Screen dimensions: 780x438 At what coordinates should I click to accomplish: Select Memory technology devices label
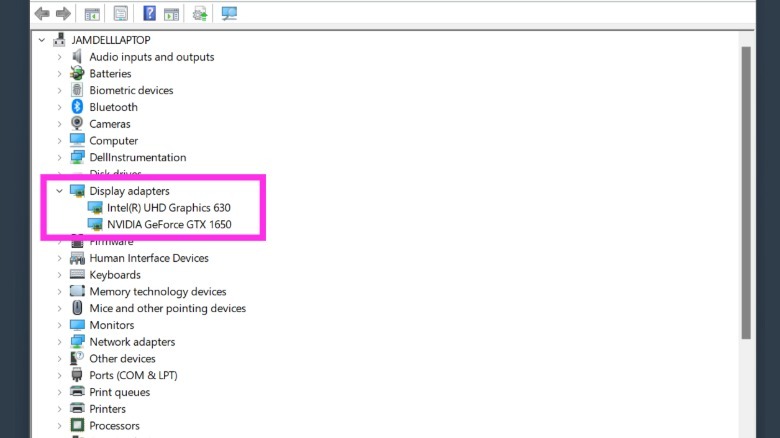pyautogui.click(x=158, y=292)
